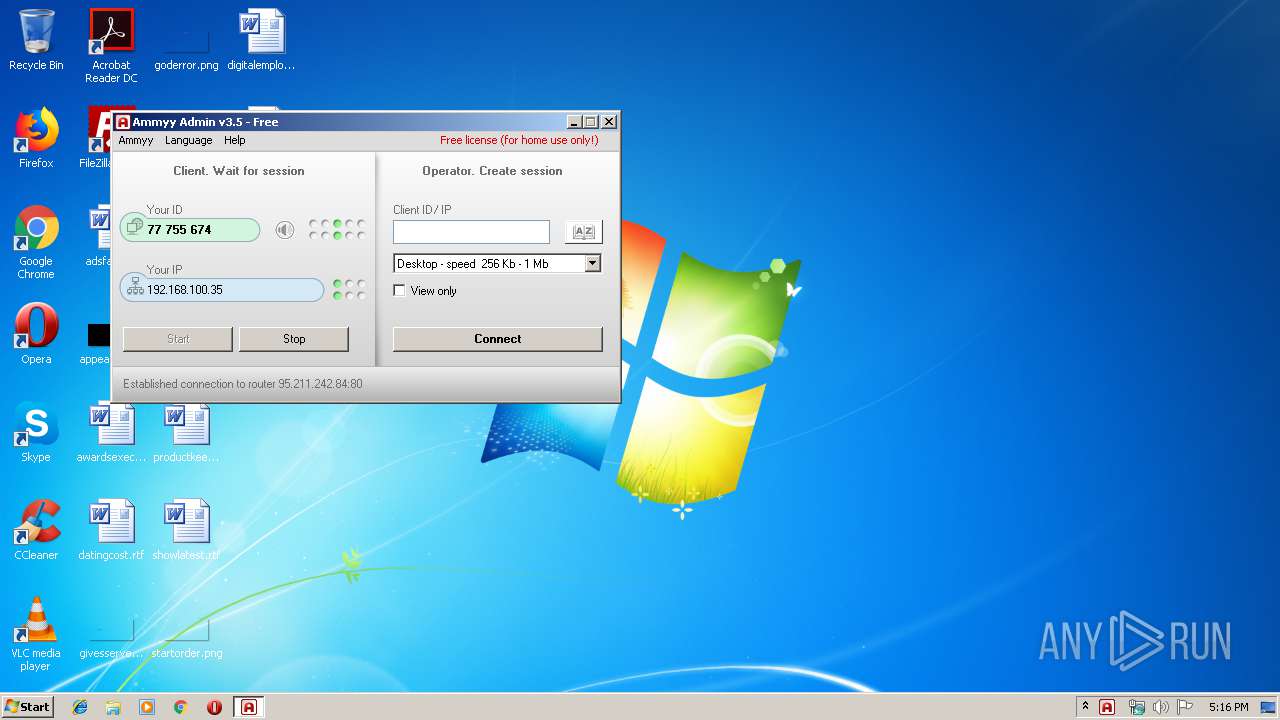Click the disabled Start button
Image resolution: width=1280 pixels, height=720 pixels.
[178, 339]
